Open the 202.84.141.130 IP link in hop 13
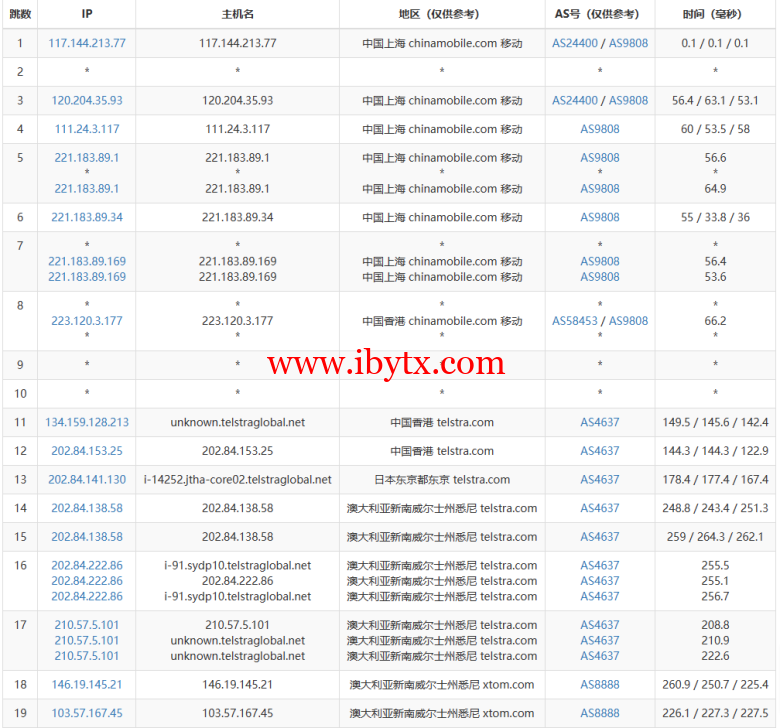Screen dimensions: 780x728 point(87,480)
